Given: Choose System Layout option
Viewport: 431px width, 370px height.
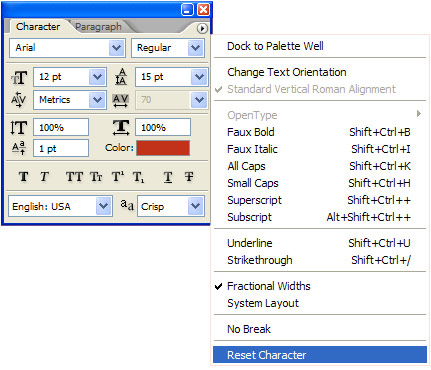Looking at the screenshot, I should 320,303.
